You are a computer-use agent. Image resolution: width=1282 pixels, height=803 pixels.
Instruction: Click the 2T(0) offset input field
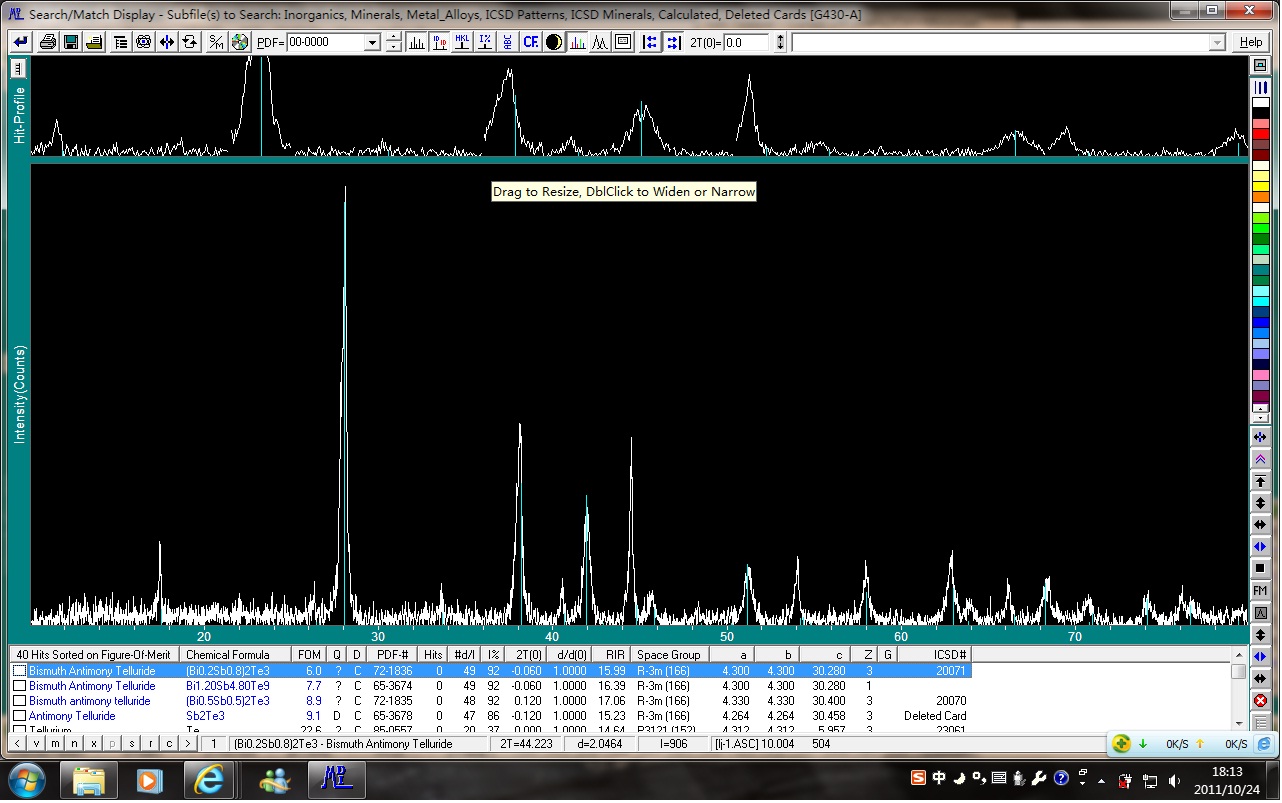point(746,42)
